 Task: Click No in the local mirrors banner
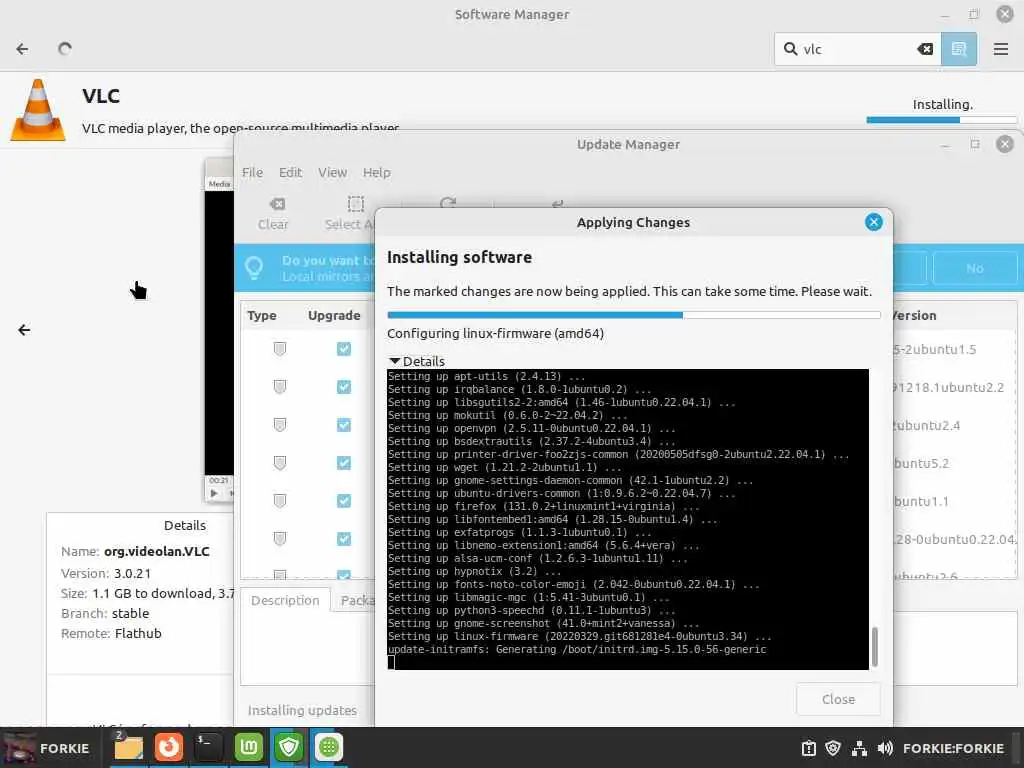pos(974,268)
